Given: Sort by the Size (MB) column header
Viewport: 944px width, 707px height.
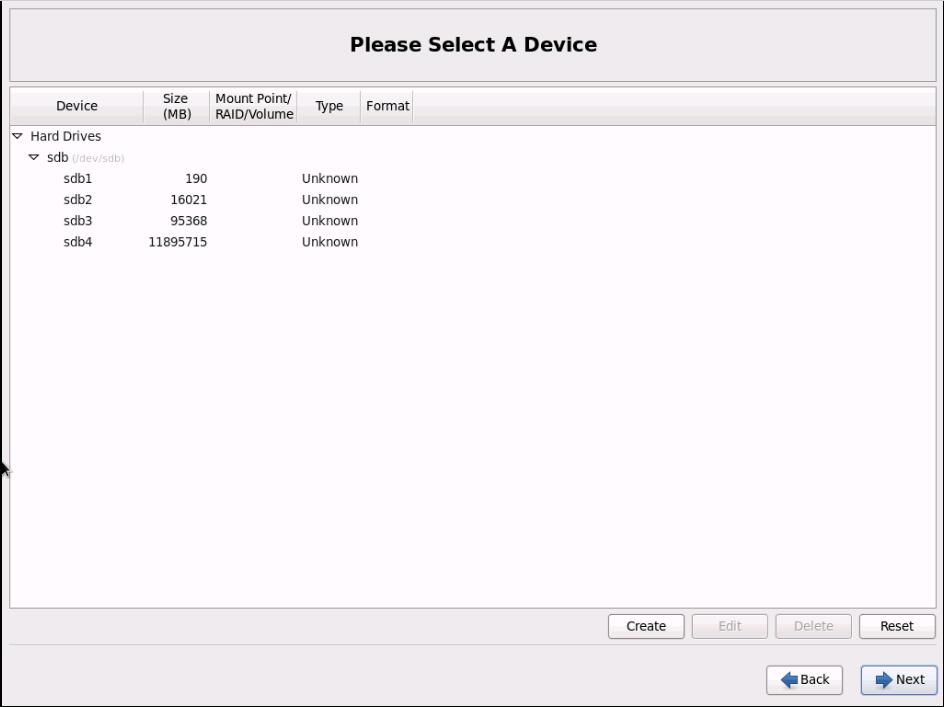Looking at the screenshot, I should pos(175,106).
